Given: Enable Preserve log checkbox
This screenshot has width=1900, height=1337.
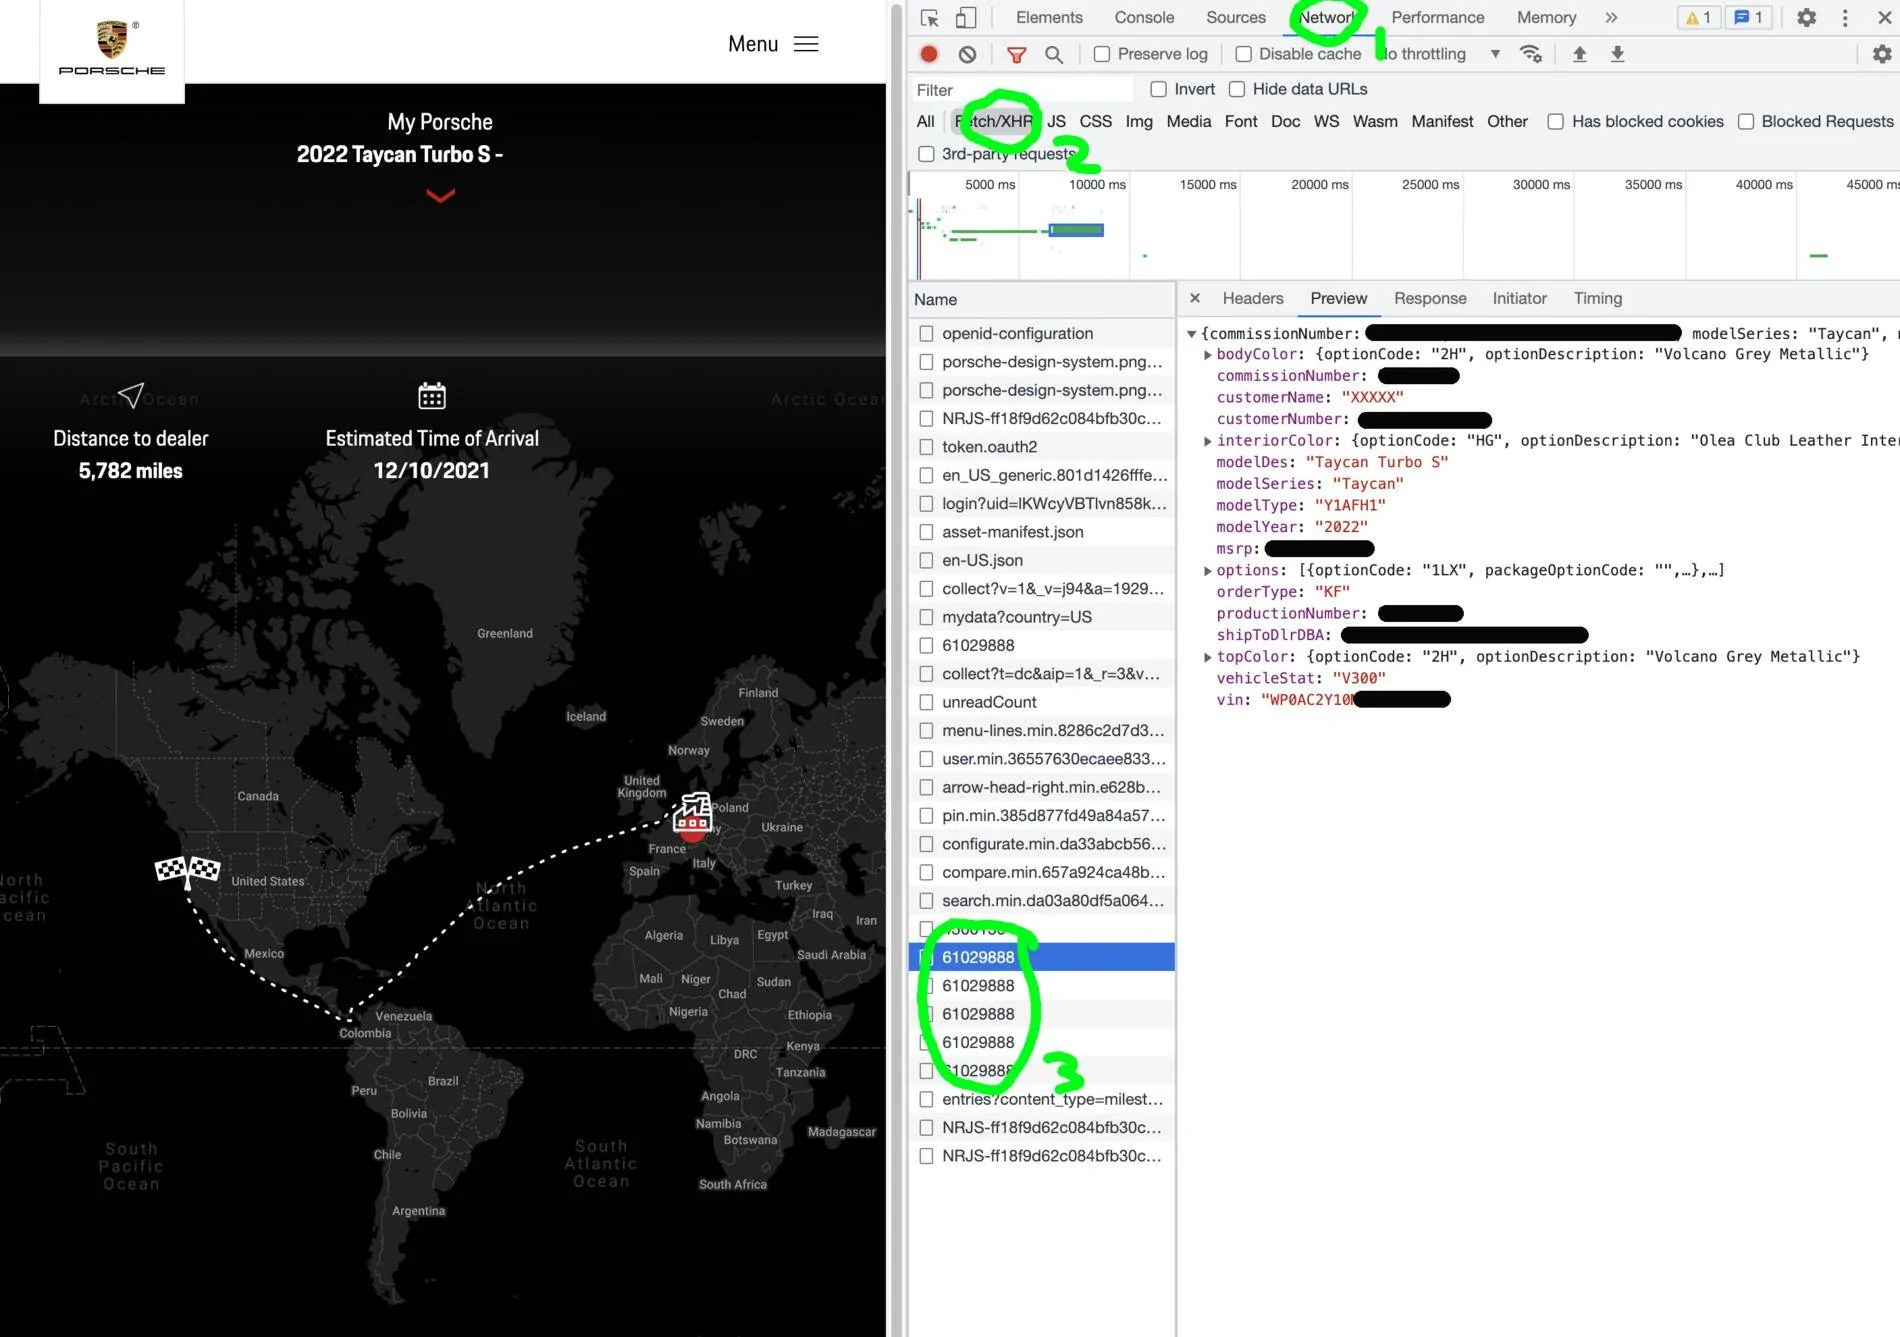Looking at the screenshot, I should tap(1102, 54).
